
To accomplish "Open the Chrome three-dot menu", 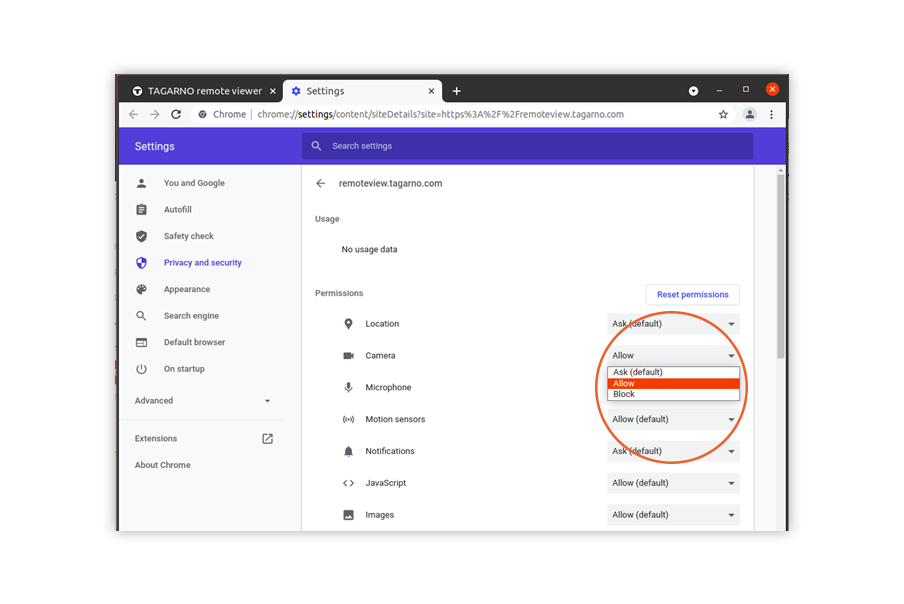I will (x=772, y=114).
